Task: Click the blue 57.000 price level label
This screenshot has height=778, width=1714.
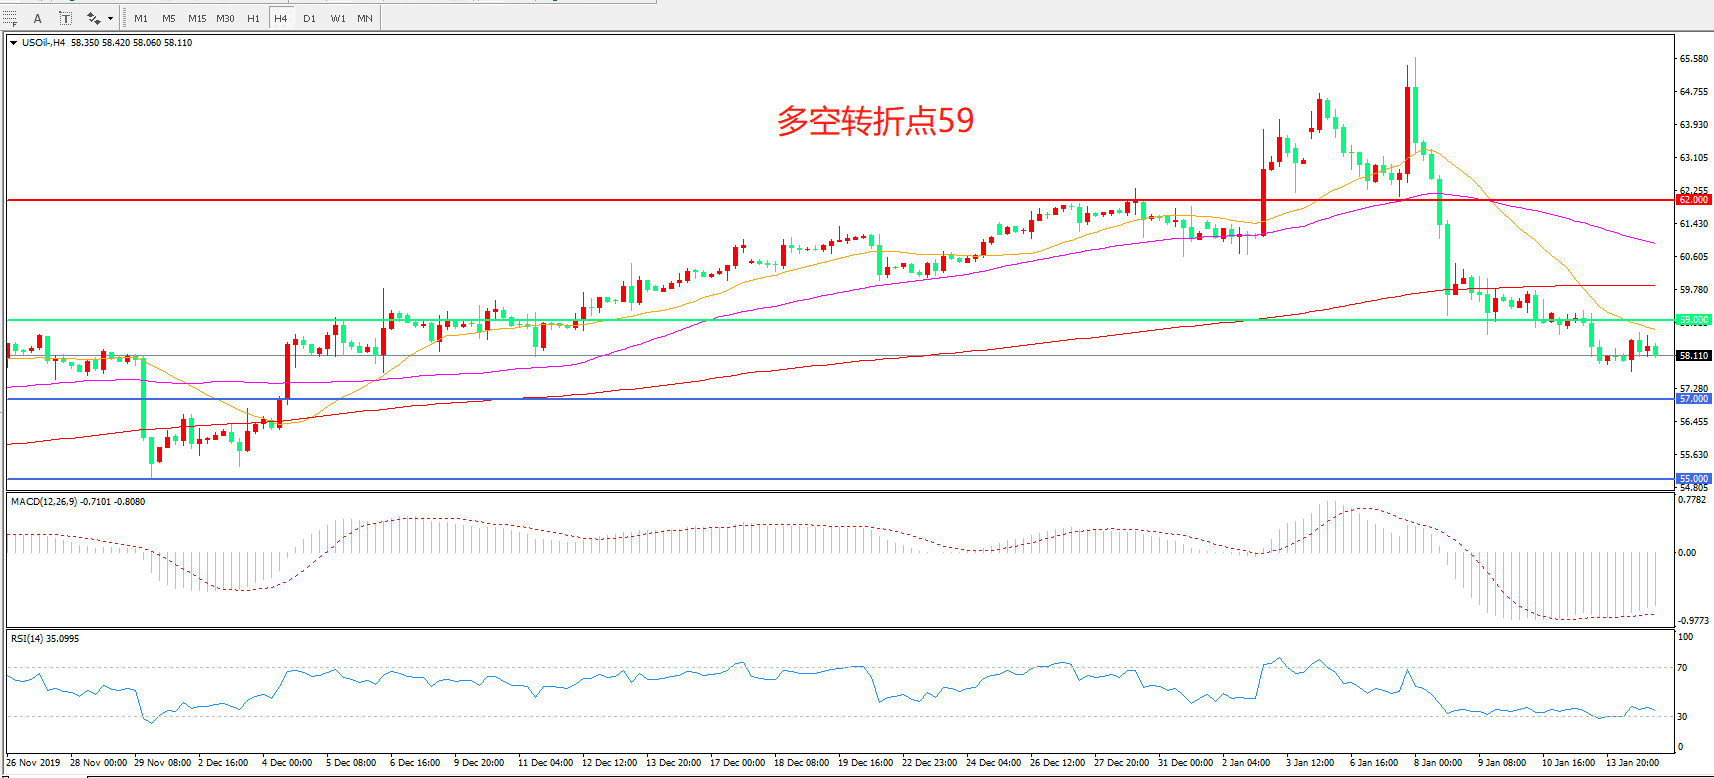Action: [x=1693, y=399]
